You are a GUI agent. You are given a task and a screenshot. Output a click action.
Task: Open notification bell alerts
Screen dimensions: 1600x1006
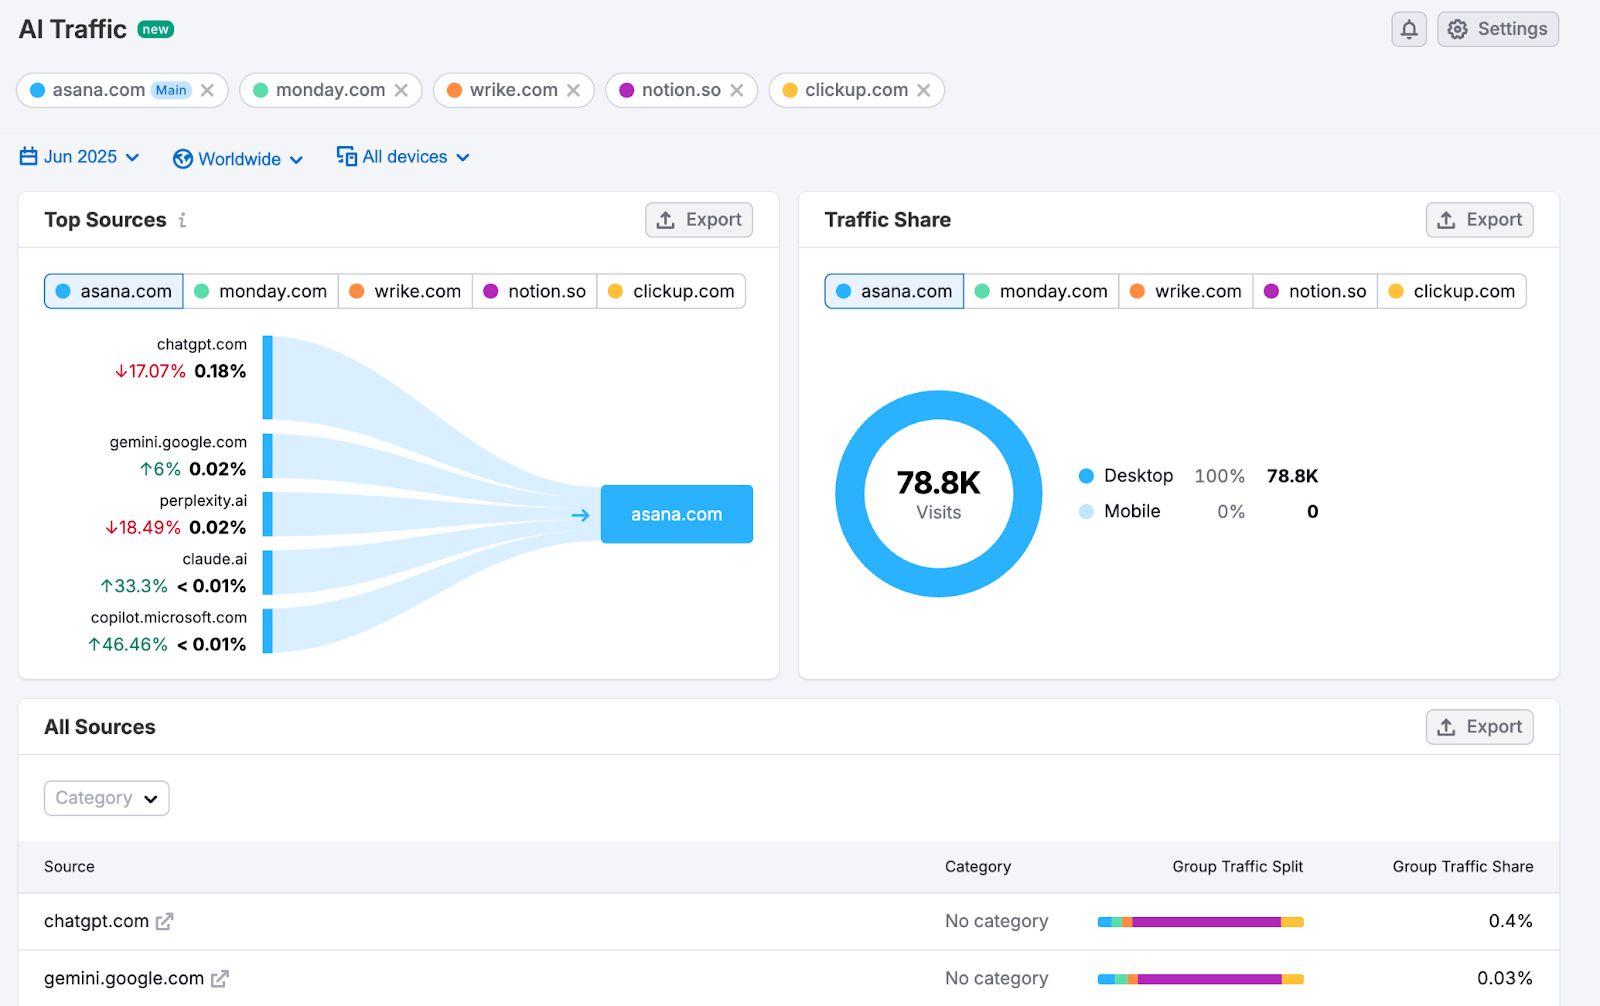[x=1409, y=29]
